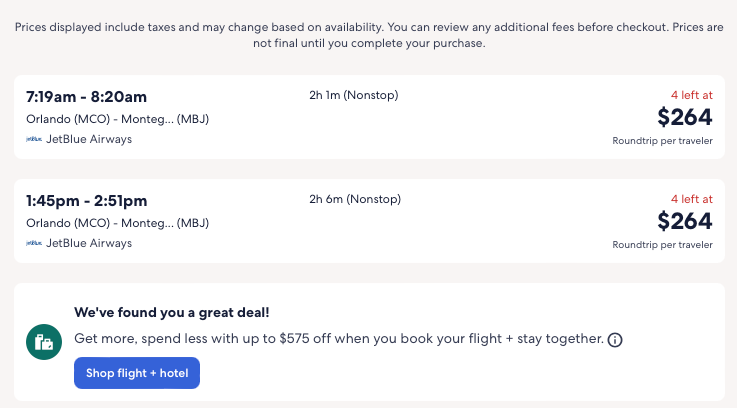Click the Orlando (MCO) route on the first flight
Screen dimensions: 737x408
click(117, 119)
